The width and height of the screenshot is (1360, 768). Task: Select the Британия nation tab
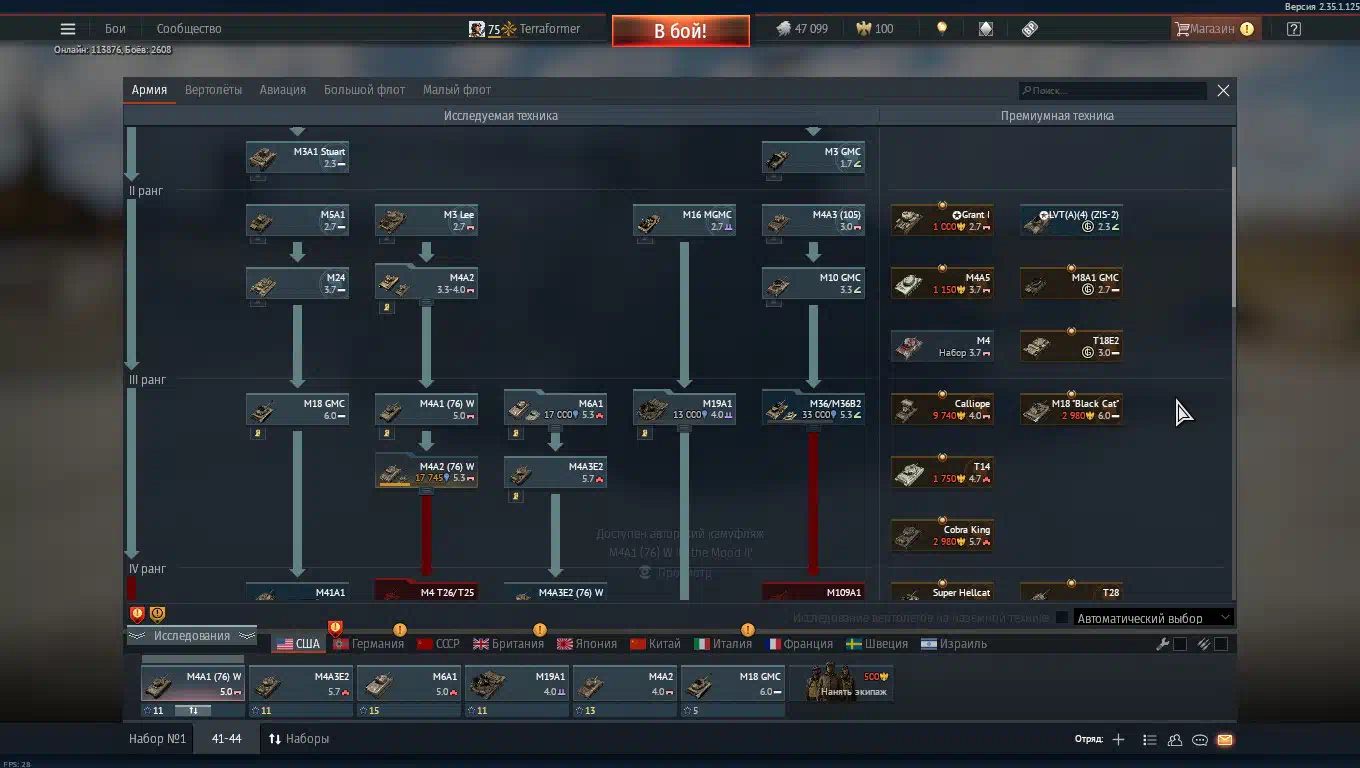click(x=509, y=644)
